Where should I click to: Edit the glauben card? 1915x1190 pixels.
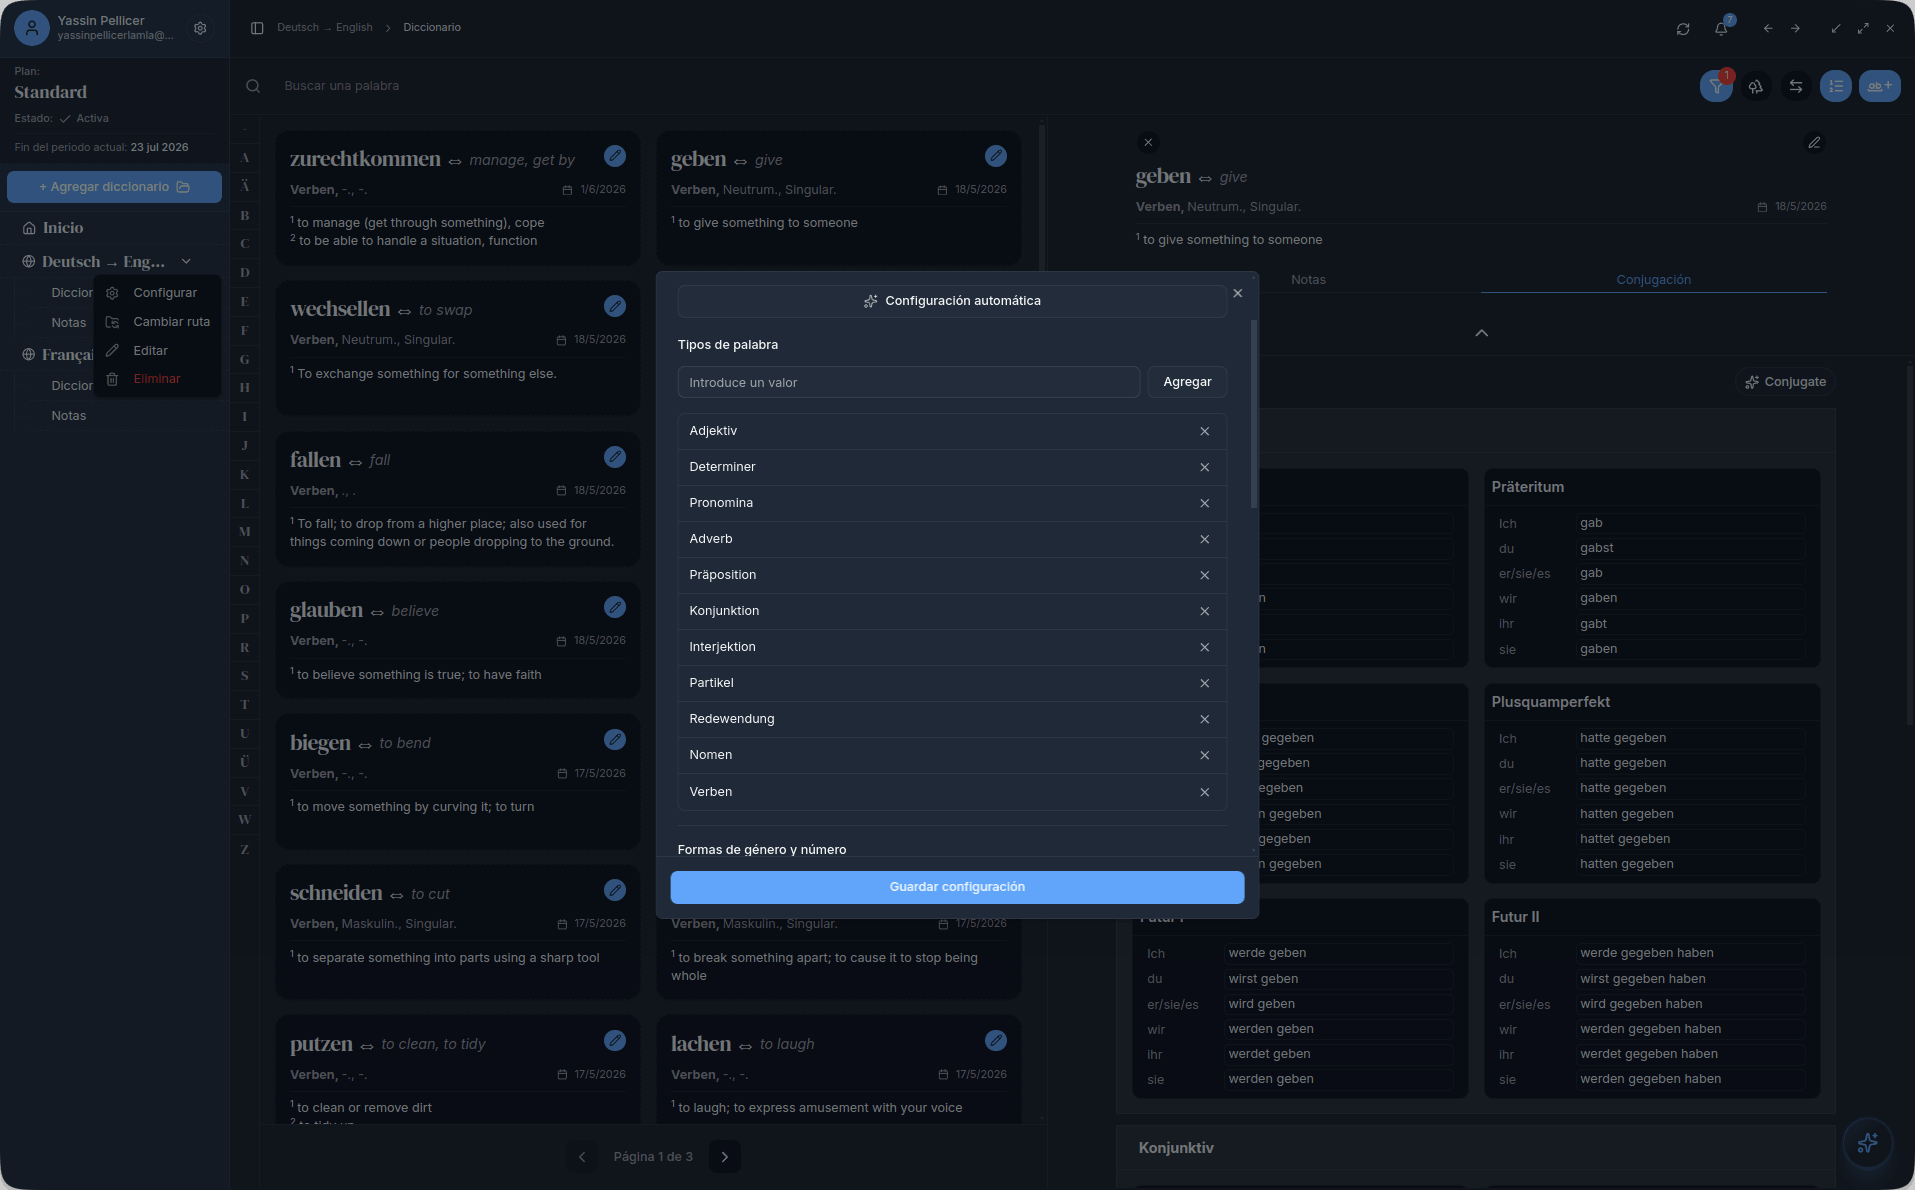615,607
